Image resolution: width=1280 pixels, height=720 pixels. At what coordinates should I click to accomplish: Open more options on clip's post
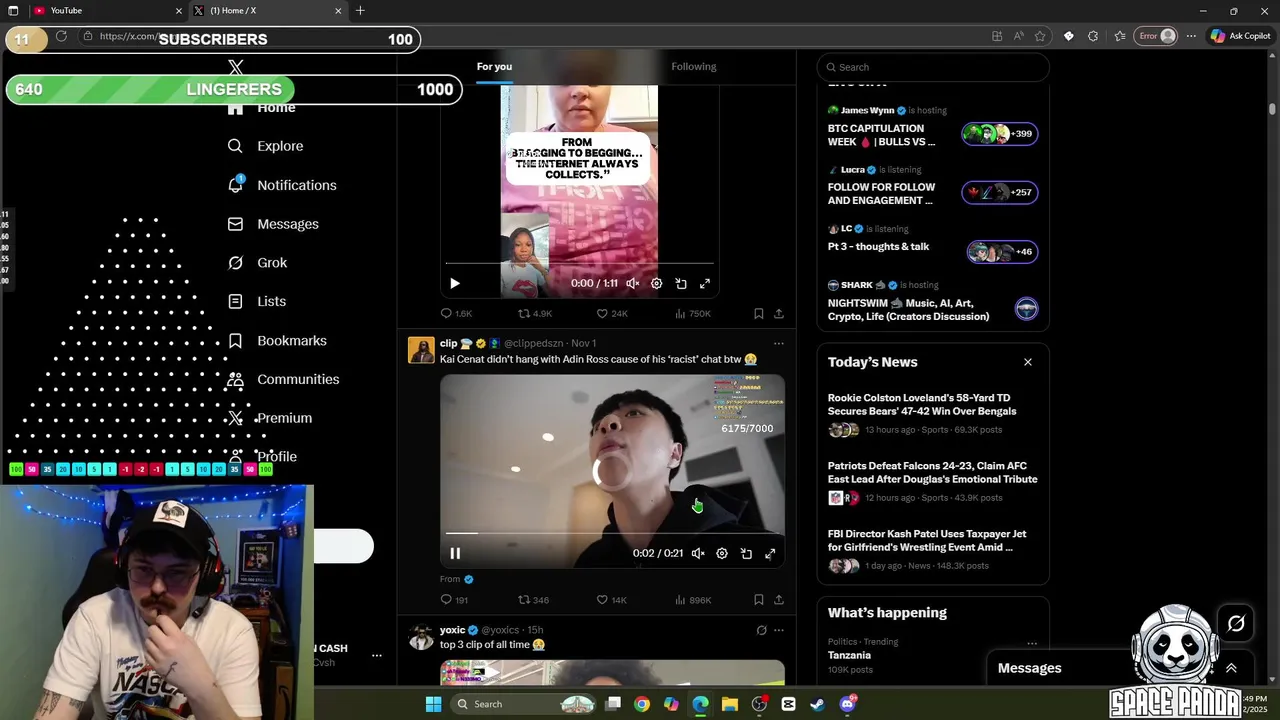(779, 343)
